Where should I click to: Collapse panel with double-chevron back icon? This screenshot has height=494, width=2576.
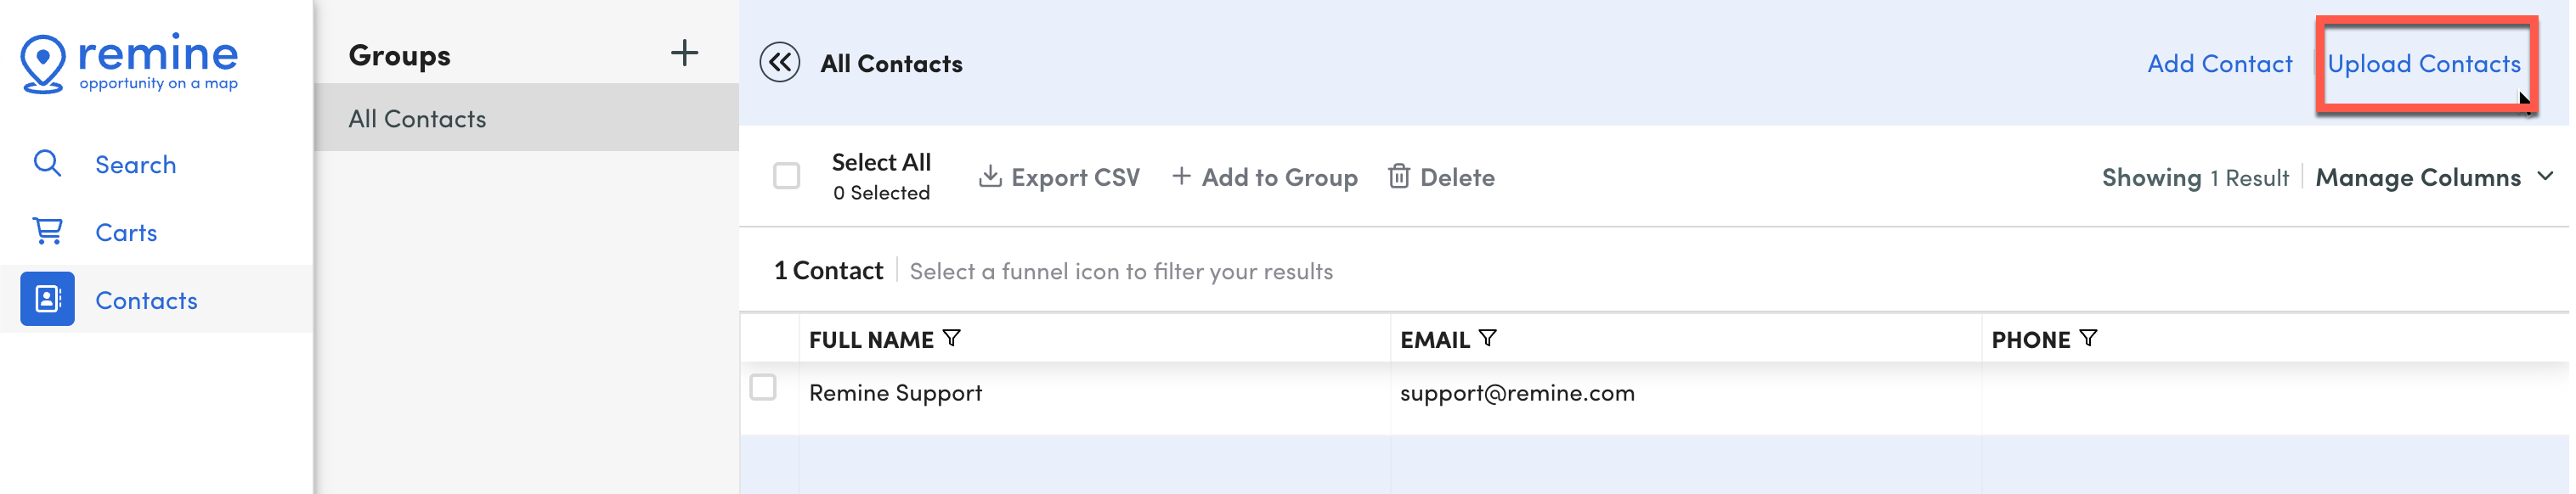click(x=780, y=63)
